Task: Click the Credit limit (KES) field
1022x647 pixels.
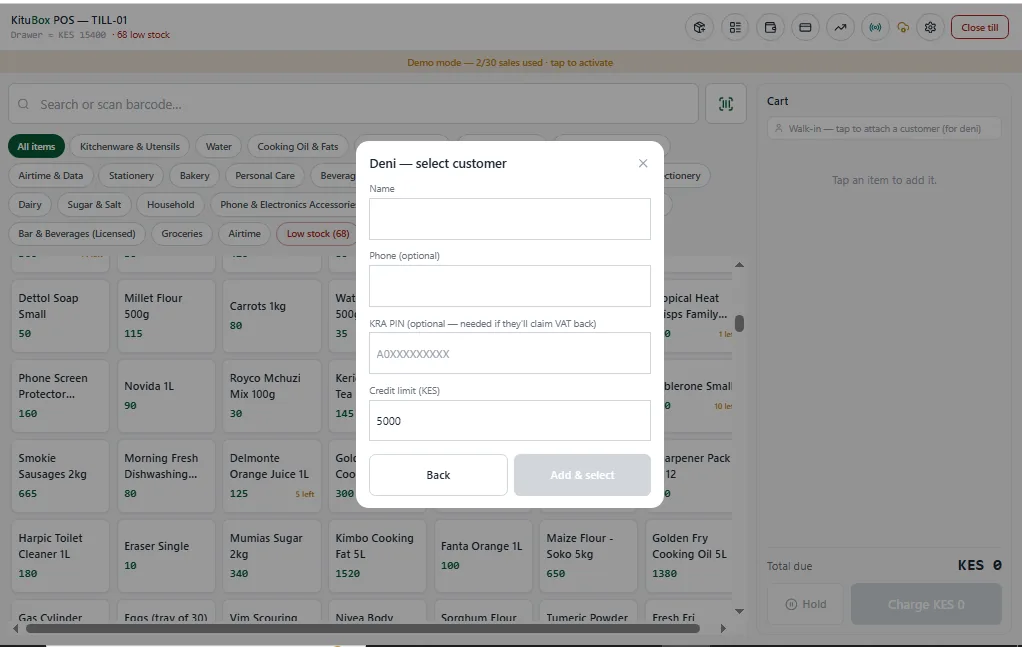Action: click(x=510, y=421)
